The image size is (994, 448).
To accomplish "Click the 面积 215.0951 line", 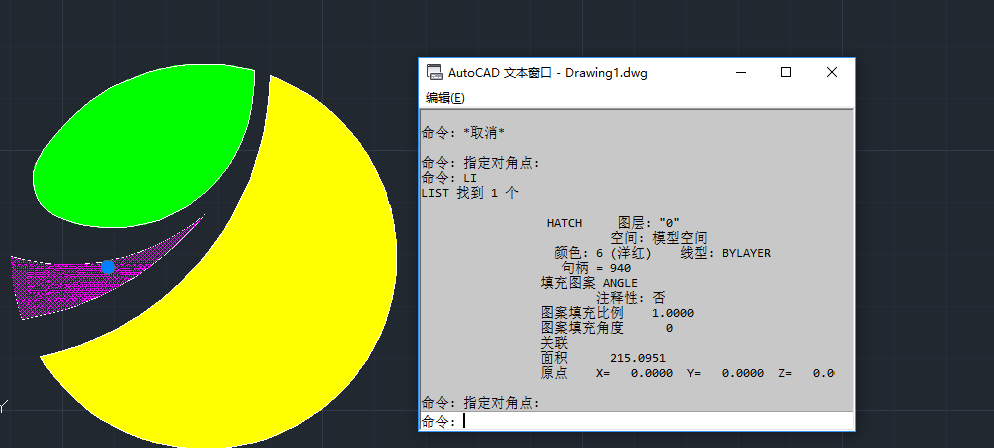I will [603, 358].
